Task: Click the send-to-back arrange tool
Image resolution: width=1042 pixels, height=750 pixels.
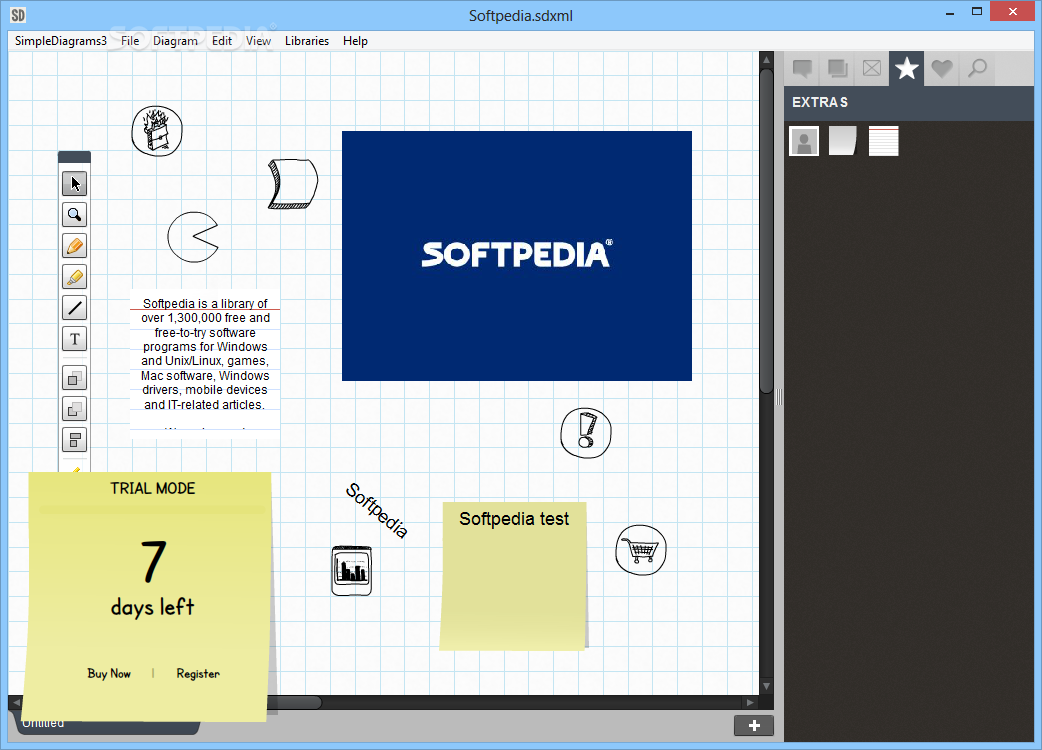Action: 74,409
